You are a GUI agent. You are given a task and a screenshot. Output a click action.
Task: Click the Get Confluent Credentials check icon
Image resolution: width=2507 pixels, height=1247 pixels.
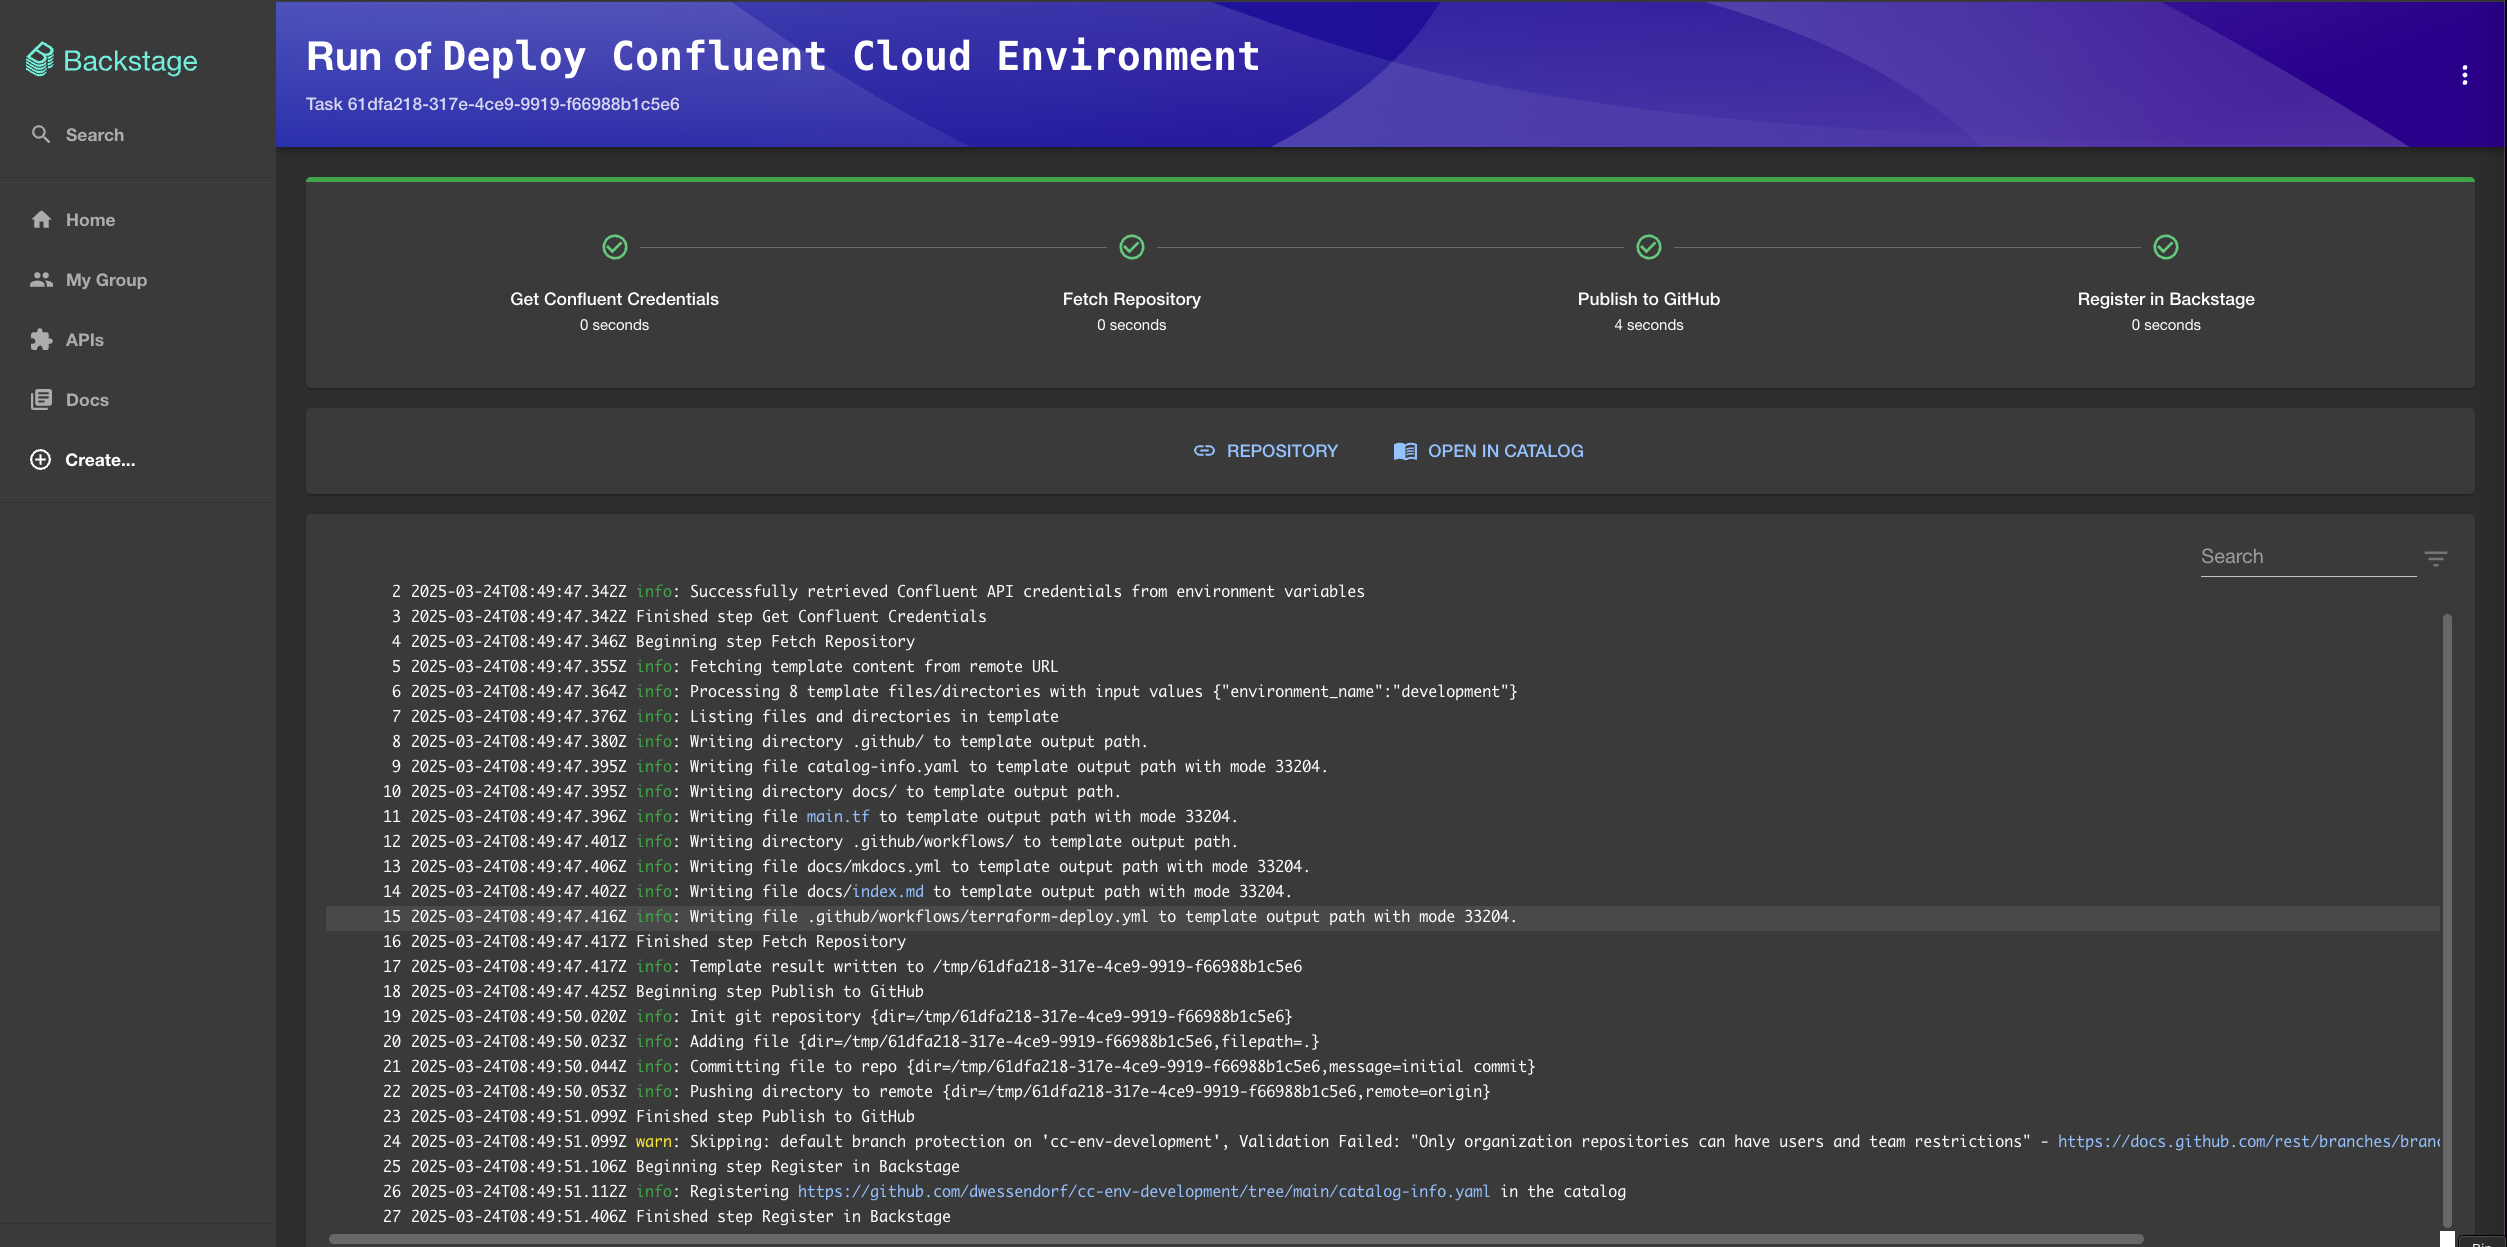click(x=615, y=247)
